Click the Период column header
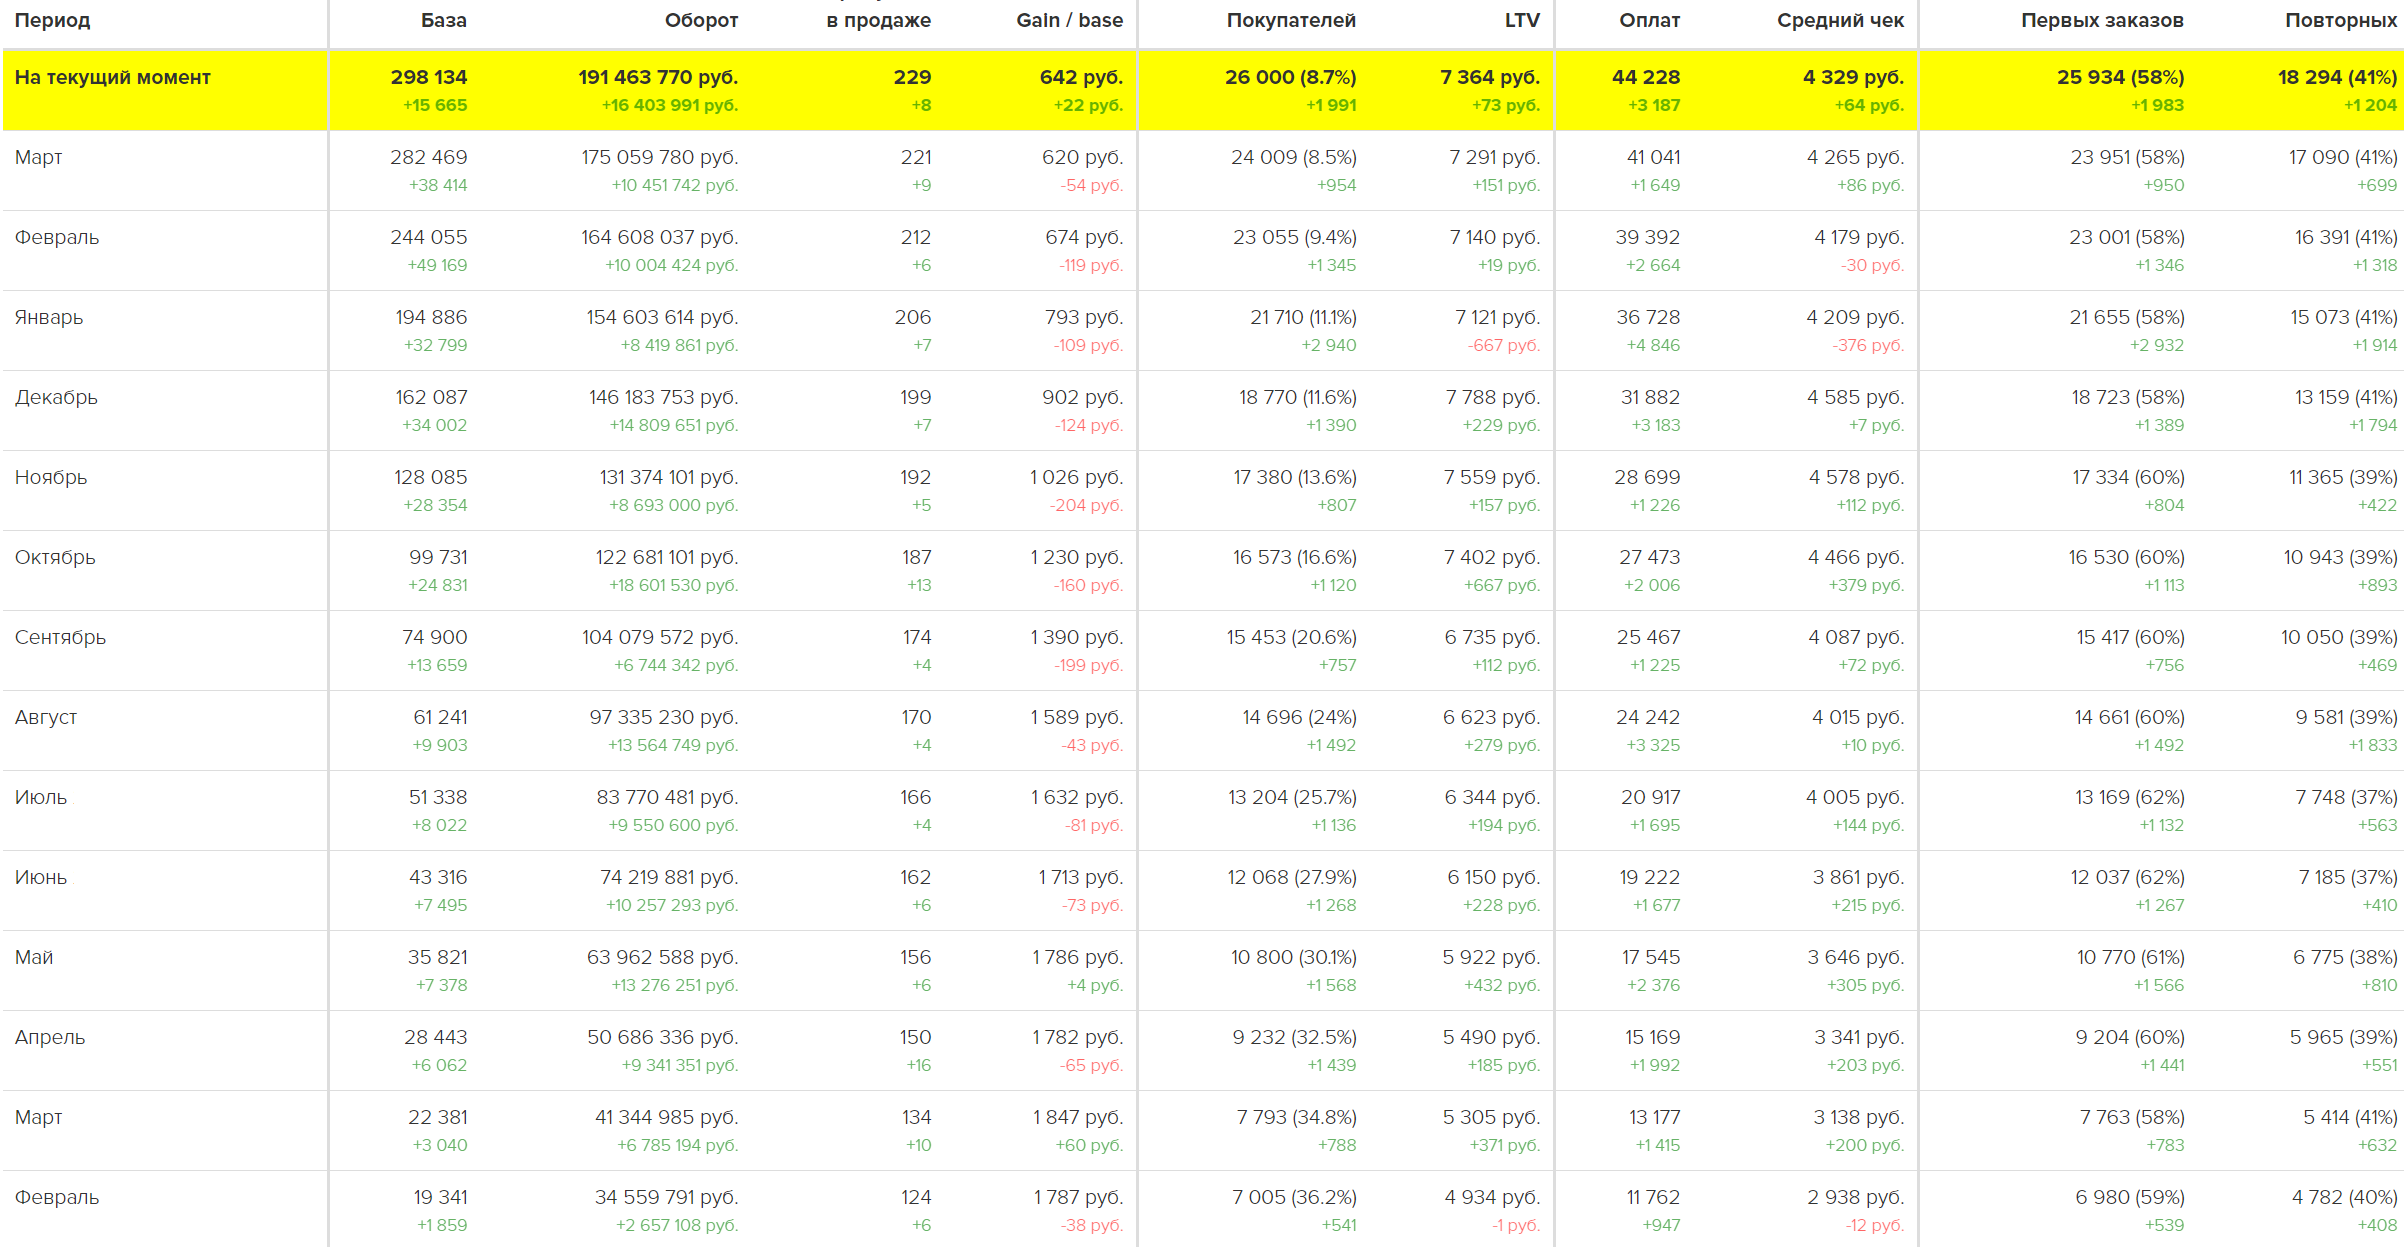The width and height of the screenshot is (2404, 1247). (52, 20)
